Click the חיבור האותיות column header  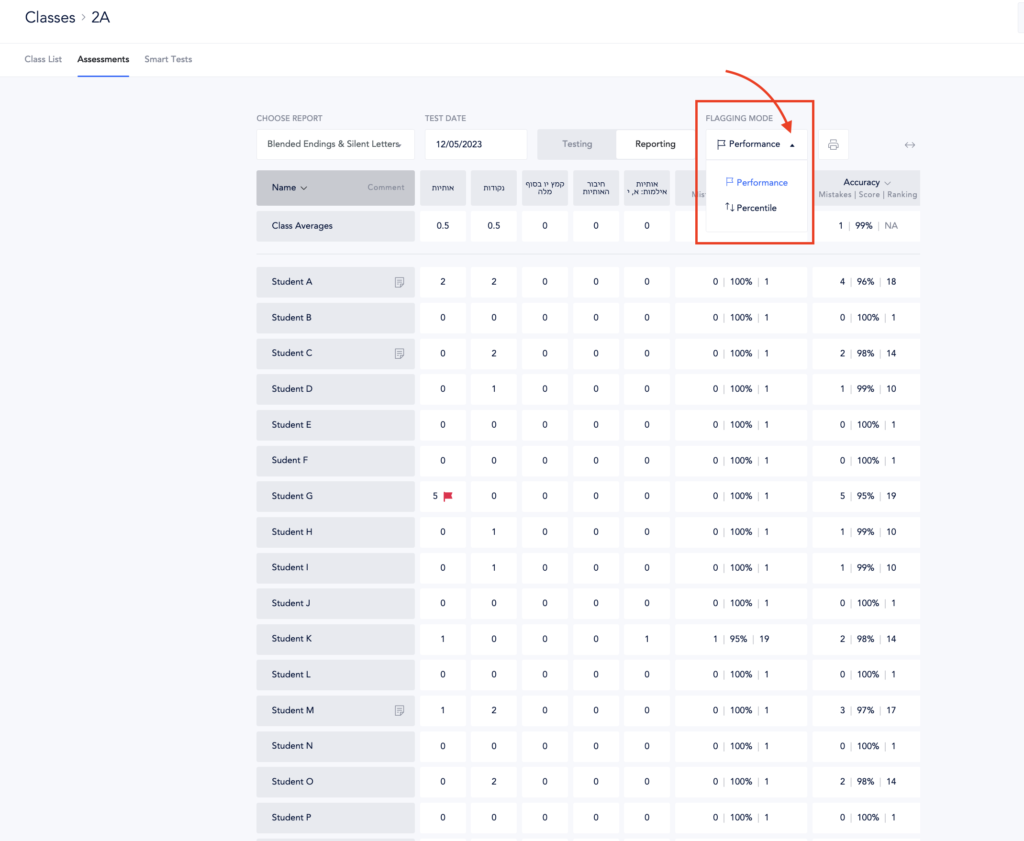(x=596, y=188)
